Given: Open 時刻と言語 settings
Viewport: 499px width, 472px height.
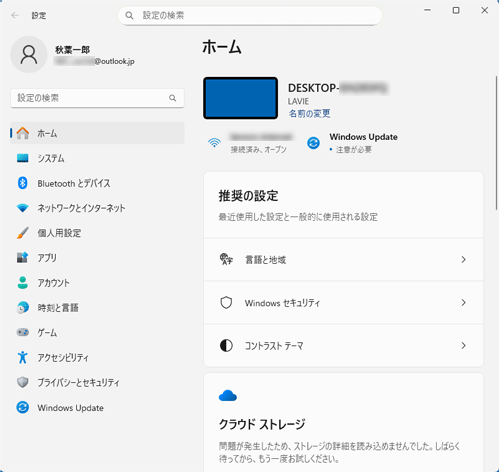Looking at the screenshot, I should pyautogui.click(x=97, y=307).
